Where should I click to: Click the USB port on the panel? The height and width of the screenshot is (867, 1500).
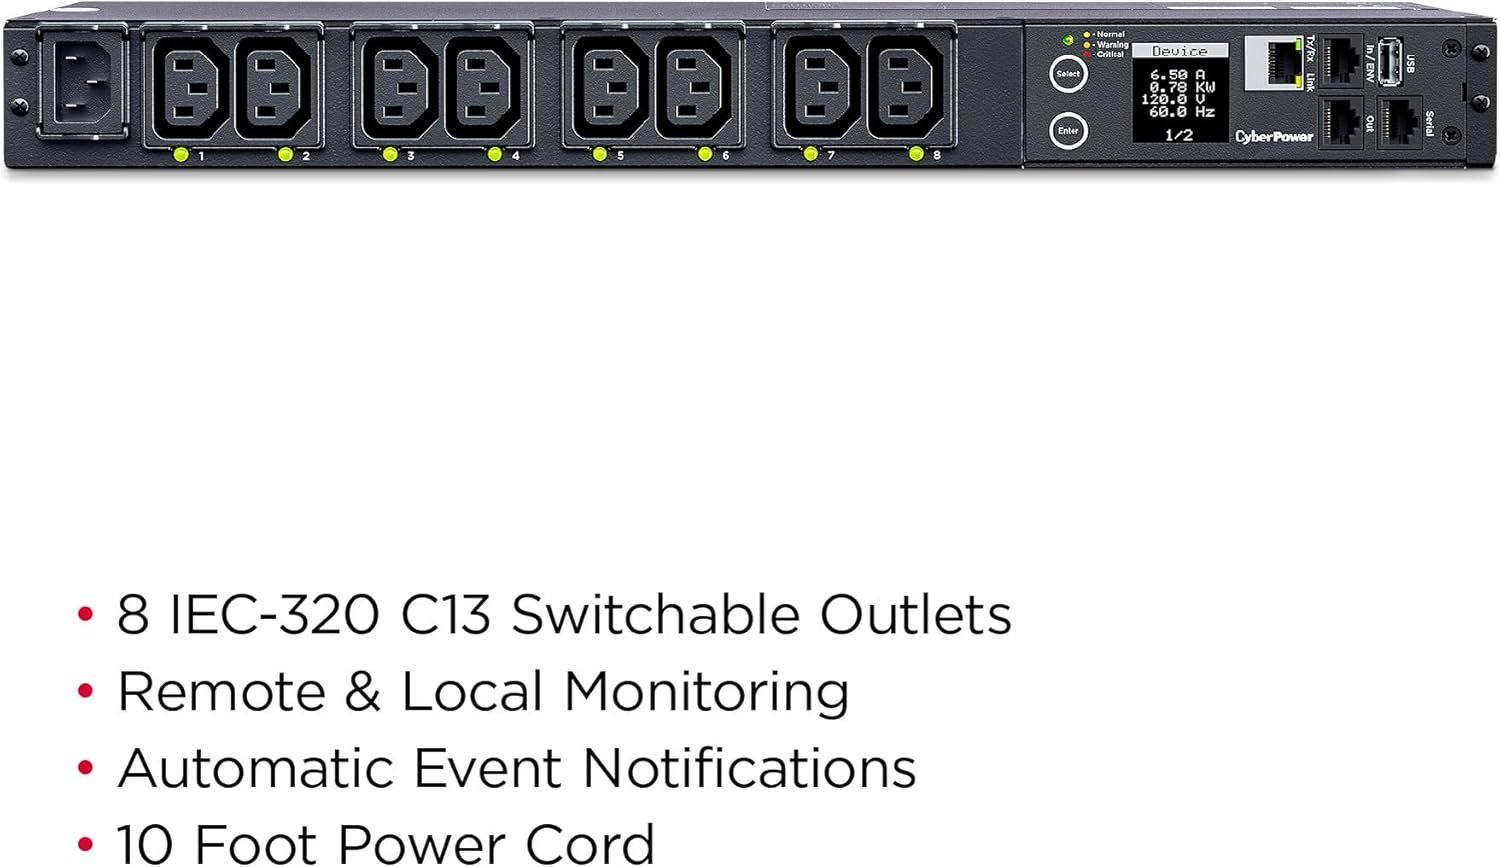tap(1389, 60)
